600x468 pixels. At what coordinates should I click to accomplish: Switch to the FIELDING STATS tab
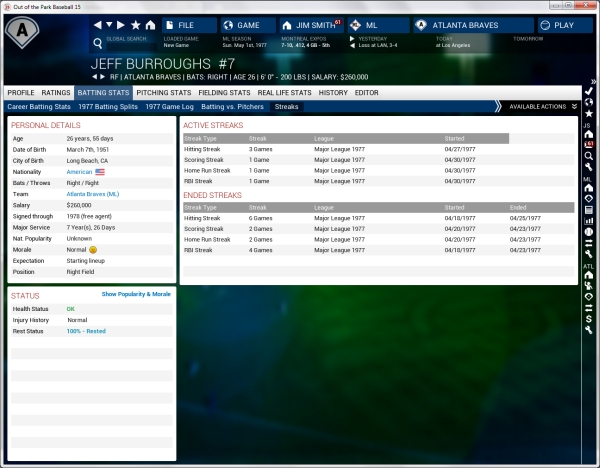tap(224, 93)
